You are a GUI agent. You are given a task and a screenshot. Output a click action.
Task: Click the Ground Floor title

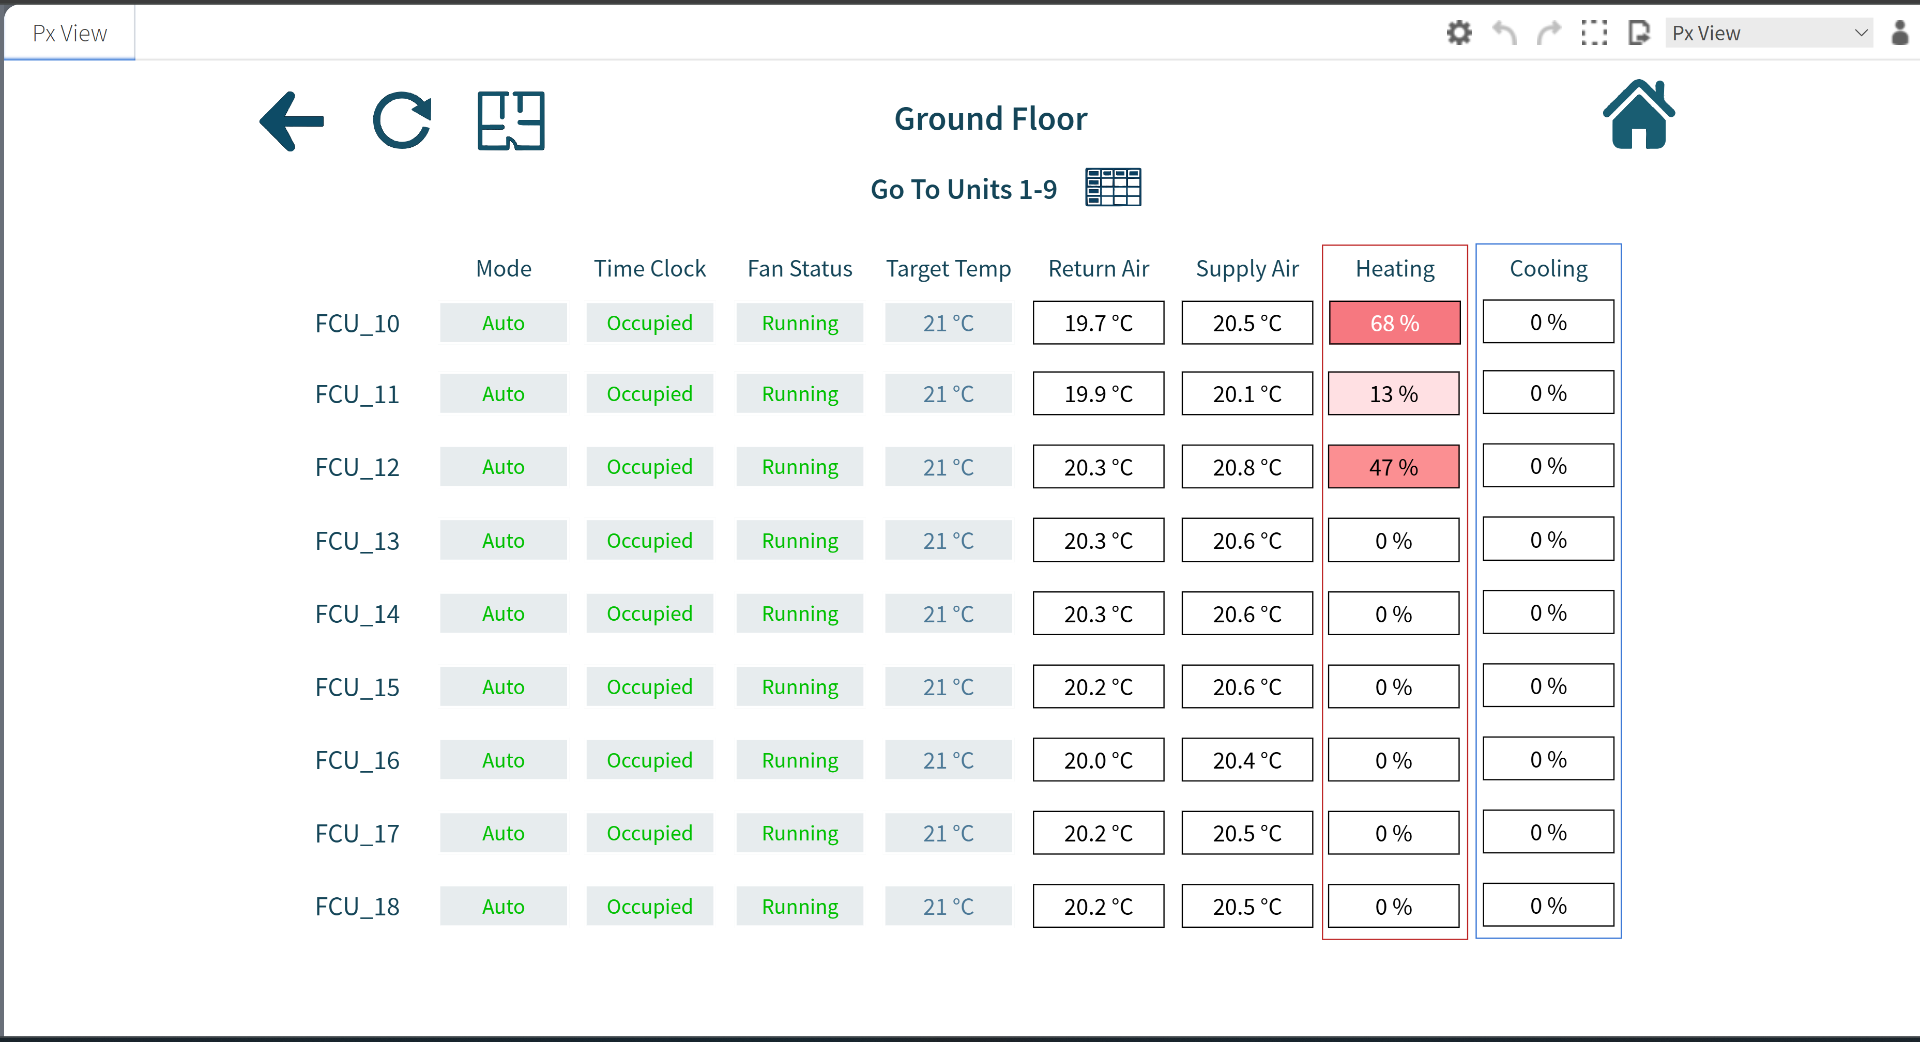990,119
